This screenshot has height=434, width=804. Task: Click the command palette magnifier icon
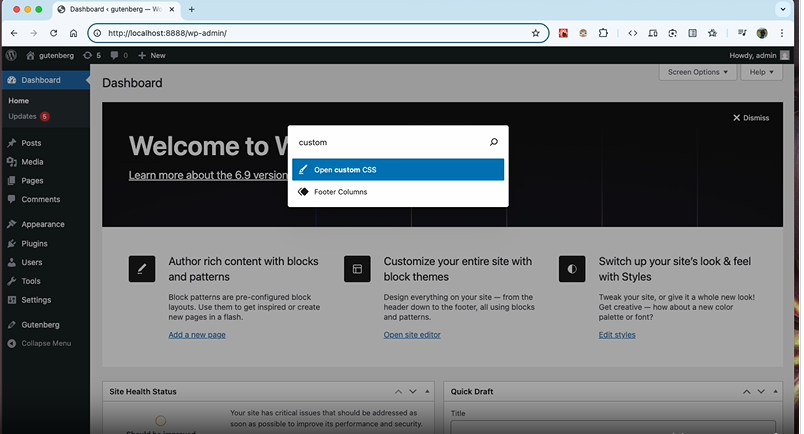pyautogui.click(x=493, y=142)
